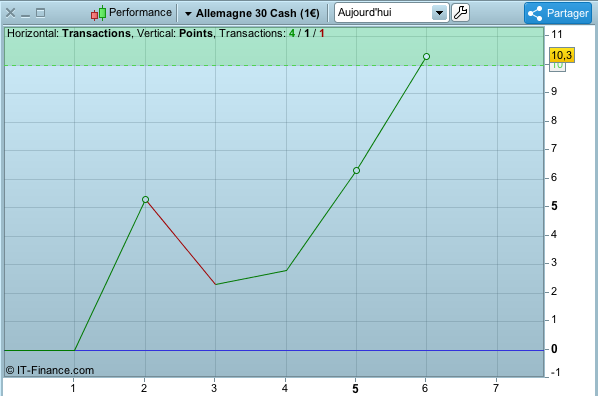Click the Vertical: Points label

(175, 34)
